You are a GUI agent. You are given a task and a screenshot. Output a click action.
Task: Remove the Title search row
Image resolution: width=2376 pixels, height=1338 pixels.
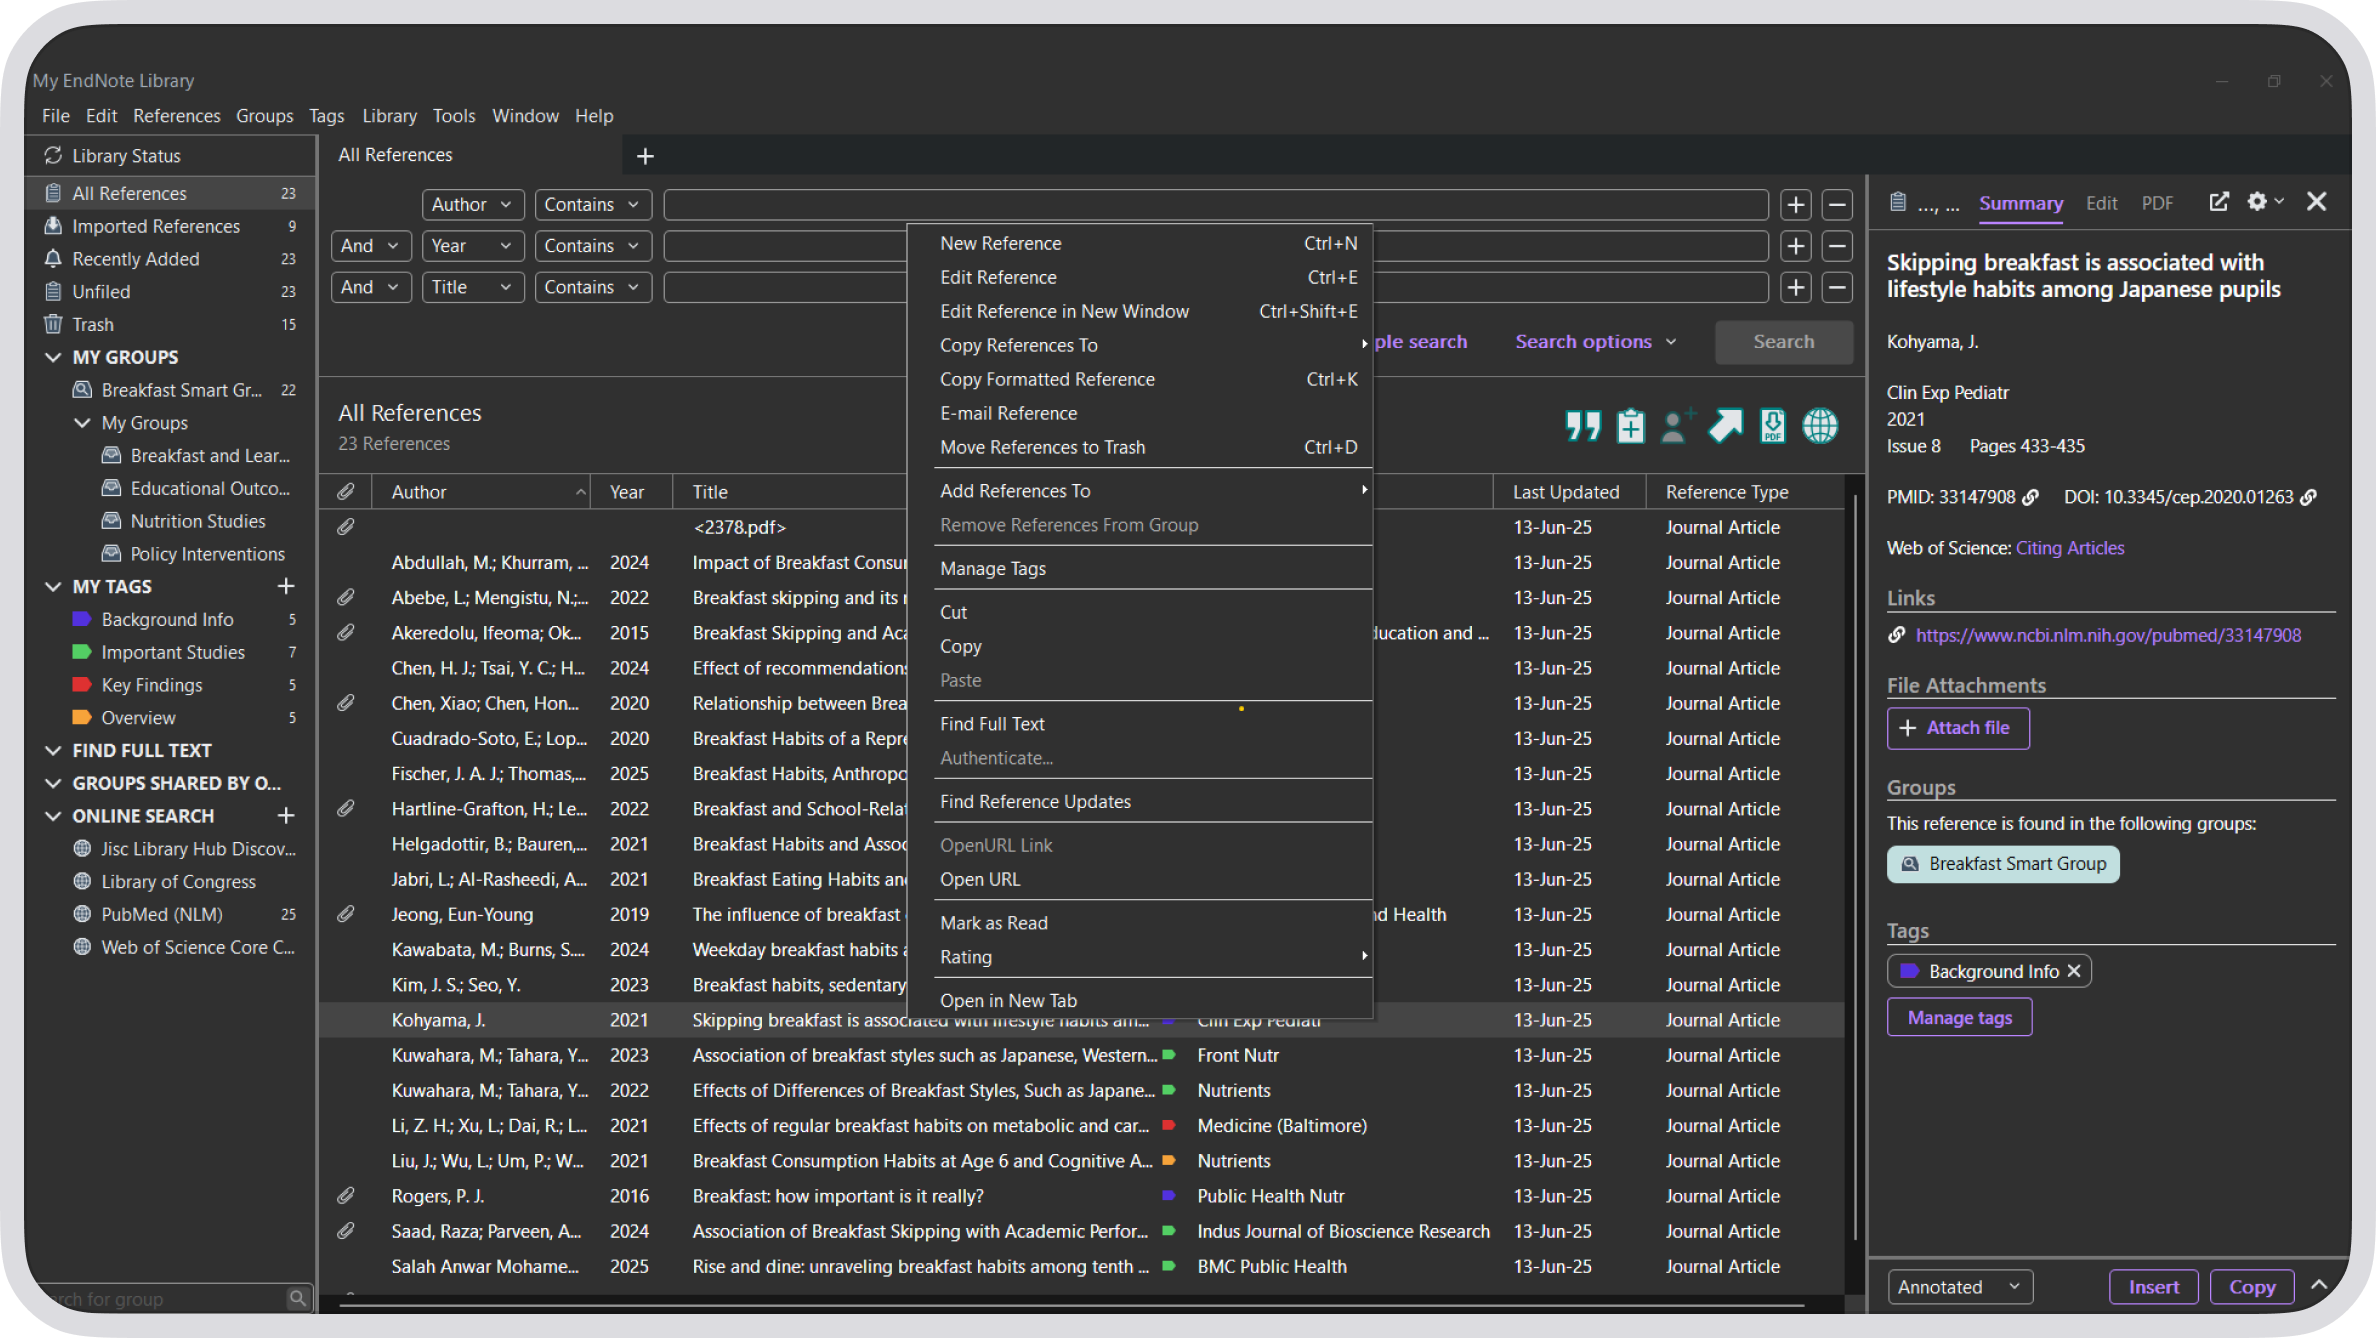[x=1837, y=288]
